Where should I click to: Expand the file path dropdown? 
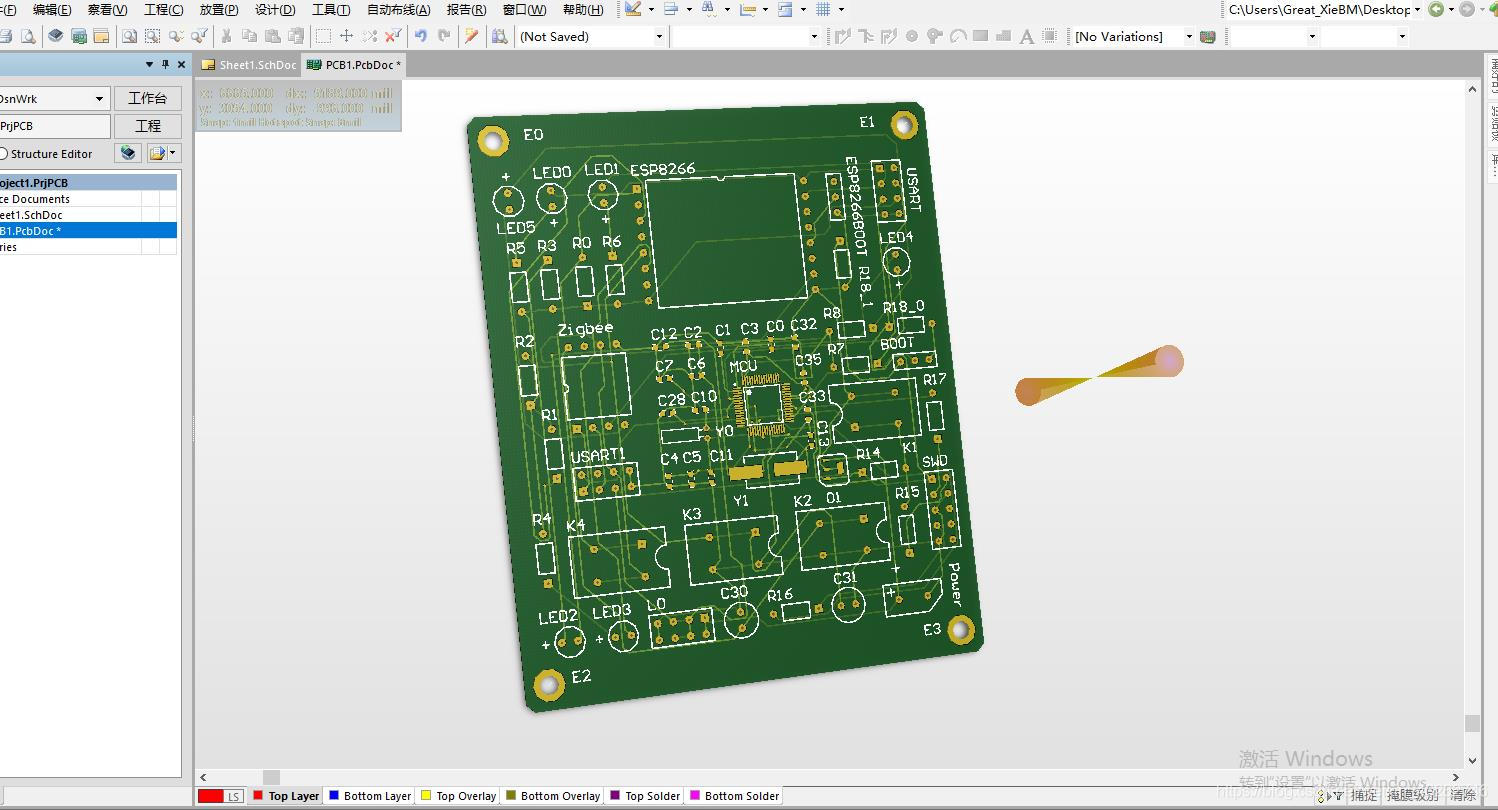[1417, 9]
